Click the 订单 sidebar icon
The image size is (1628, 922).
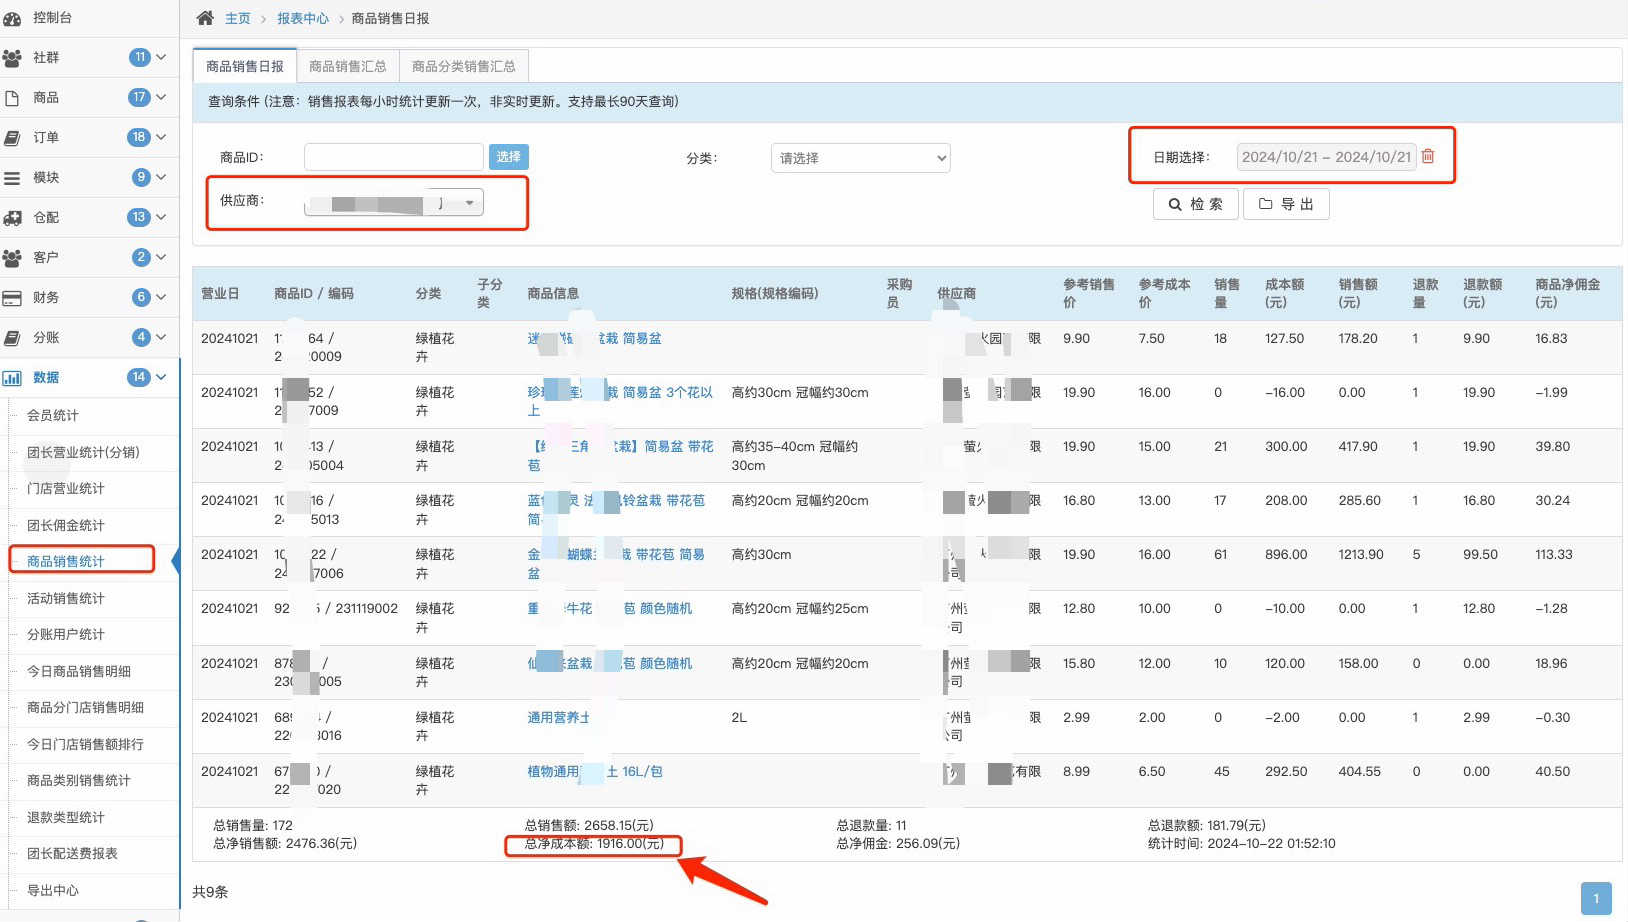click(x=12, y=138)
